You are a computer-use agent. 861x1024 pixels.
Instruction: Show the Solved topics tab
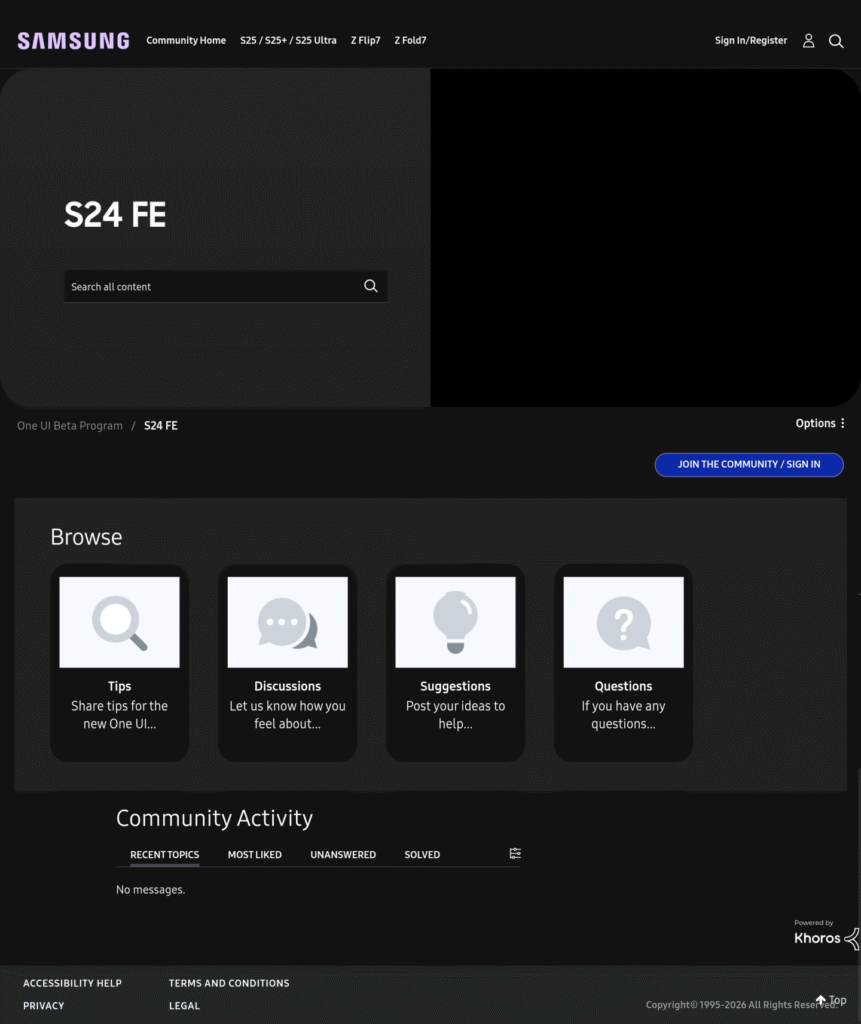[x=422, y=855]
